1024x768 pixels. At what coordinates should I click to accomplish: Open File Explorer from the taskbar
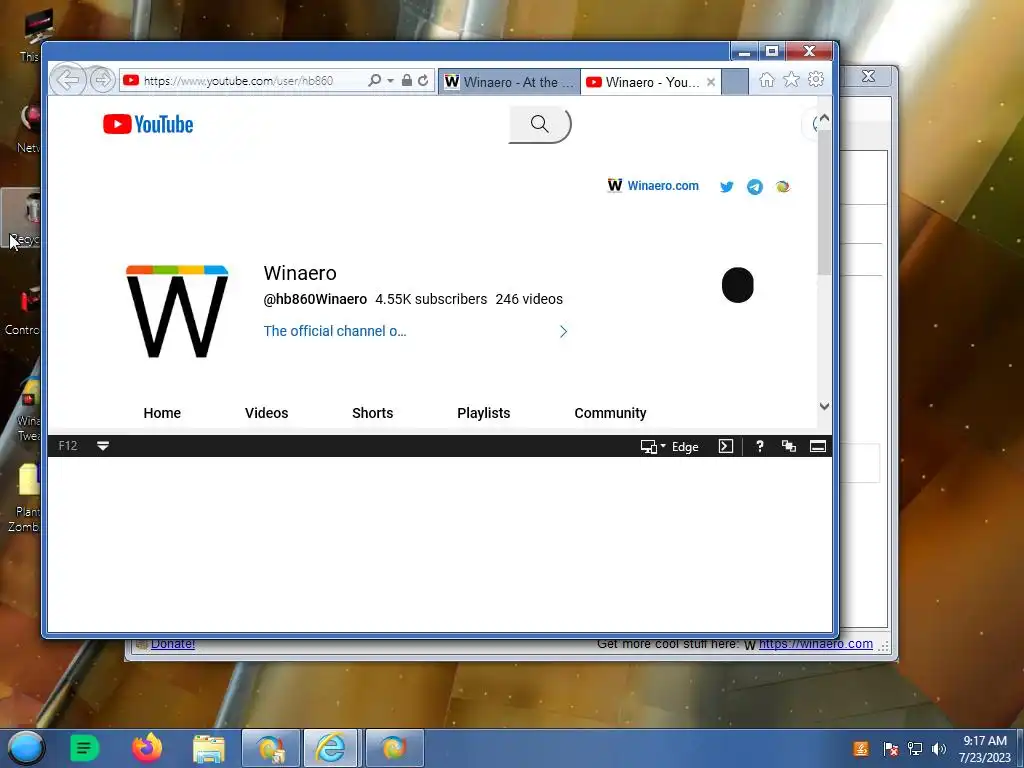pos(209,748)
